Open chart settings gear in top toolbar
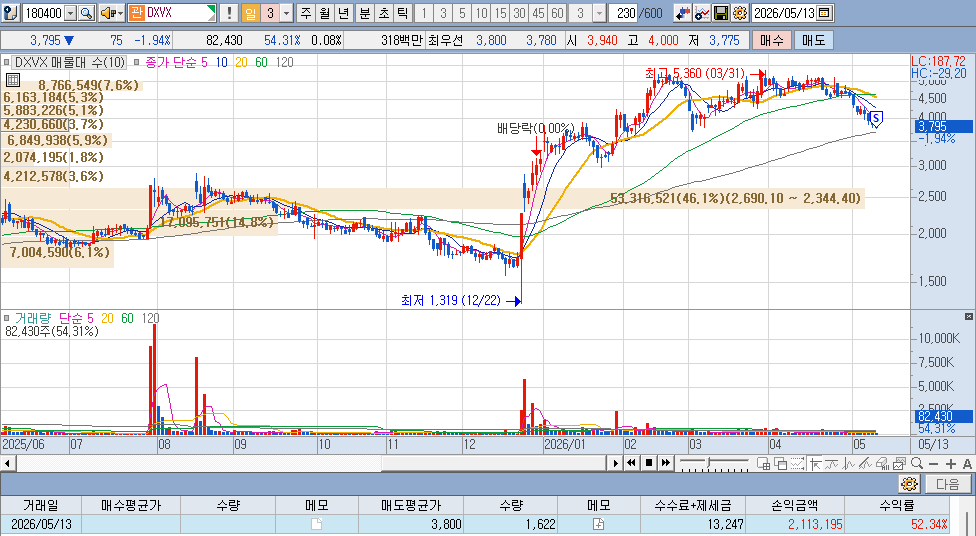This screenshot has height=536, width=976. point(739,12)
